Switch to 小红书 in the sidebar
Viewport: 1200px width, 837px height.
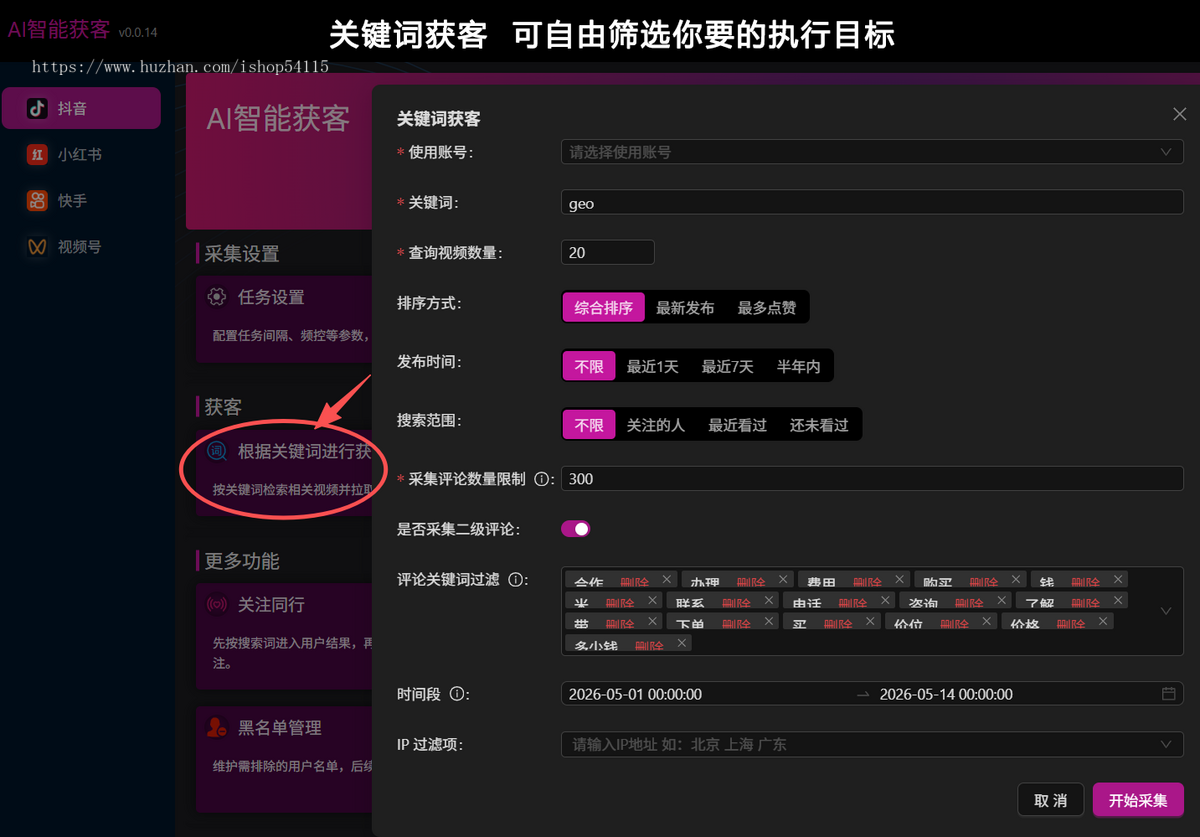pyautogui.click(x=80, y=154)
